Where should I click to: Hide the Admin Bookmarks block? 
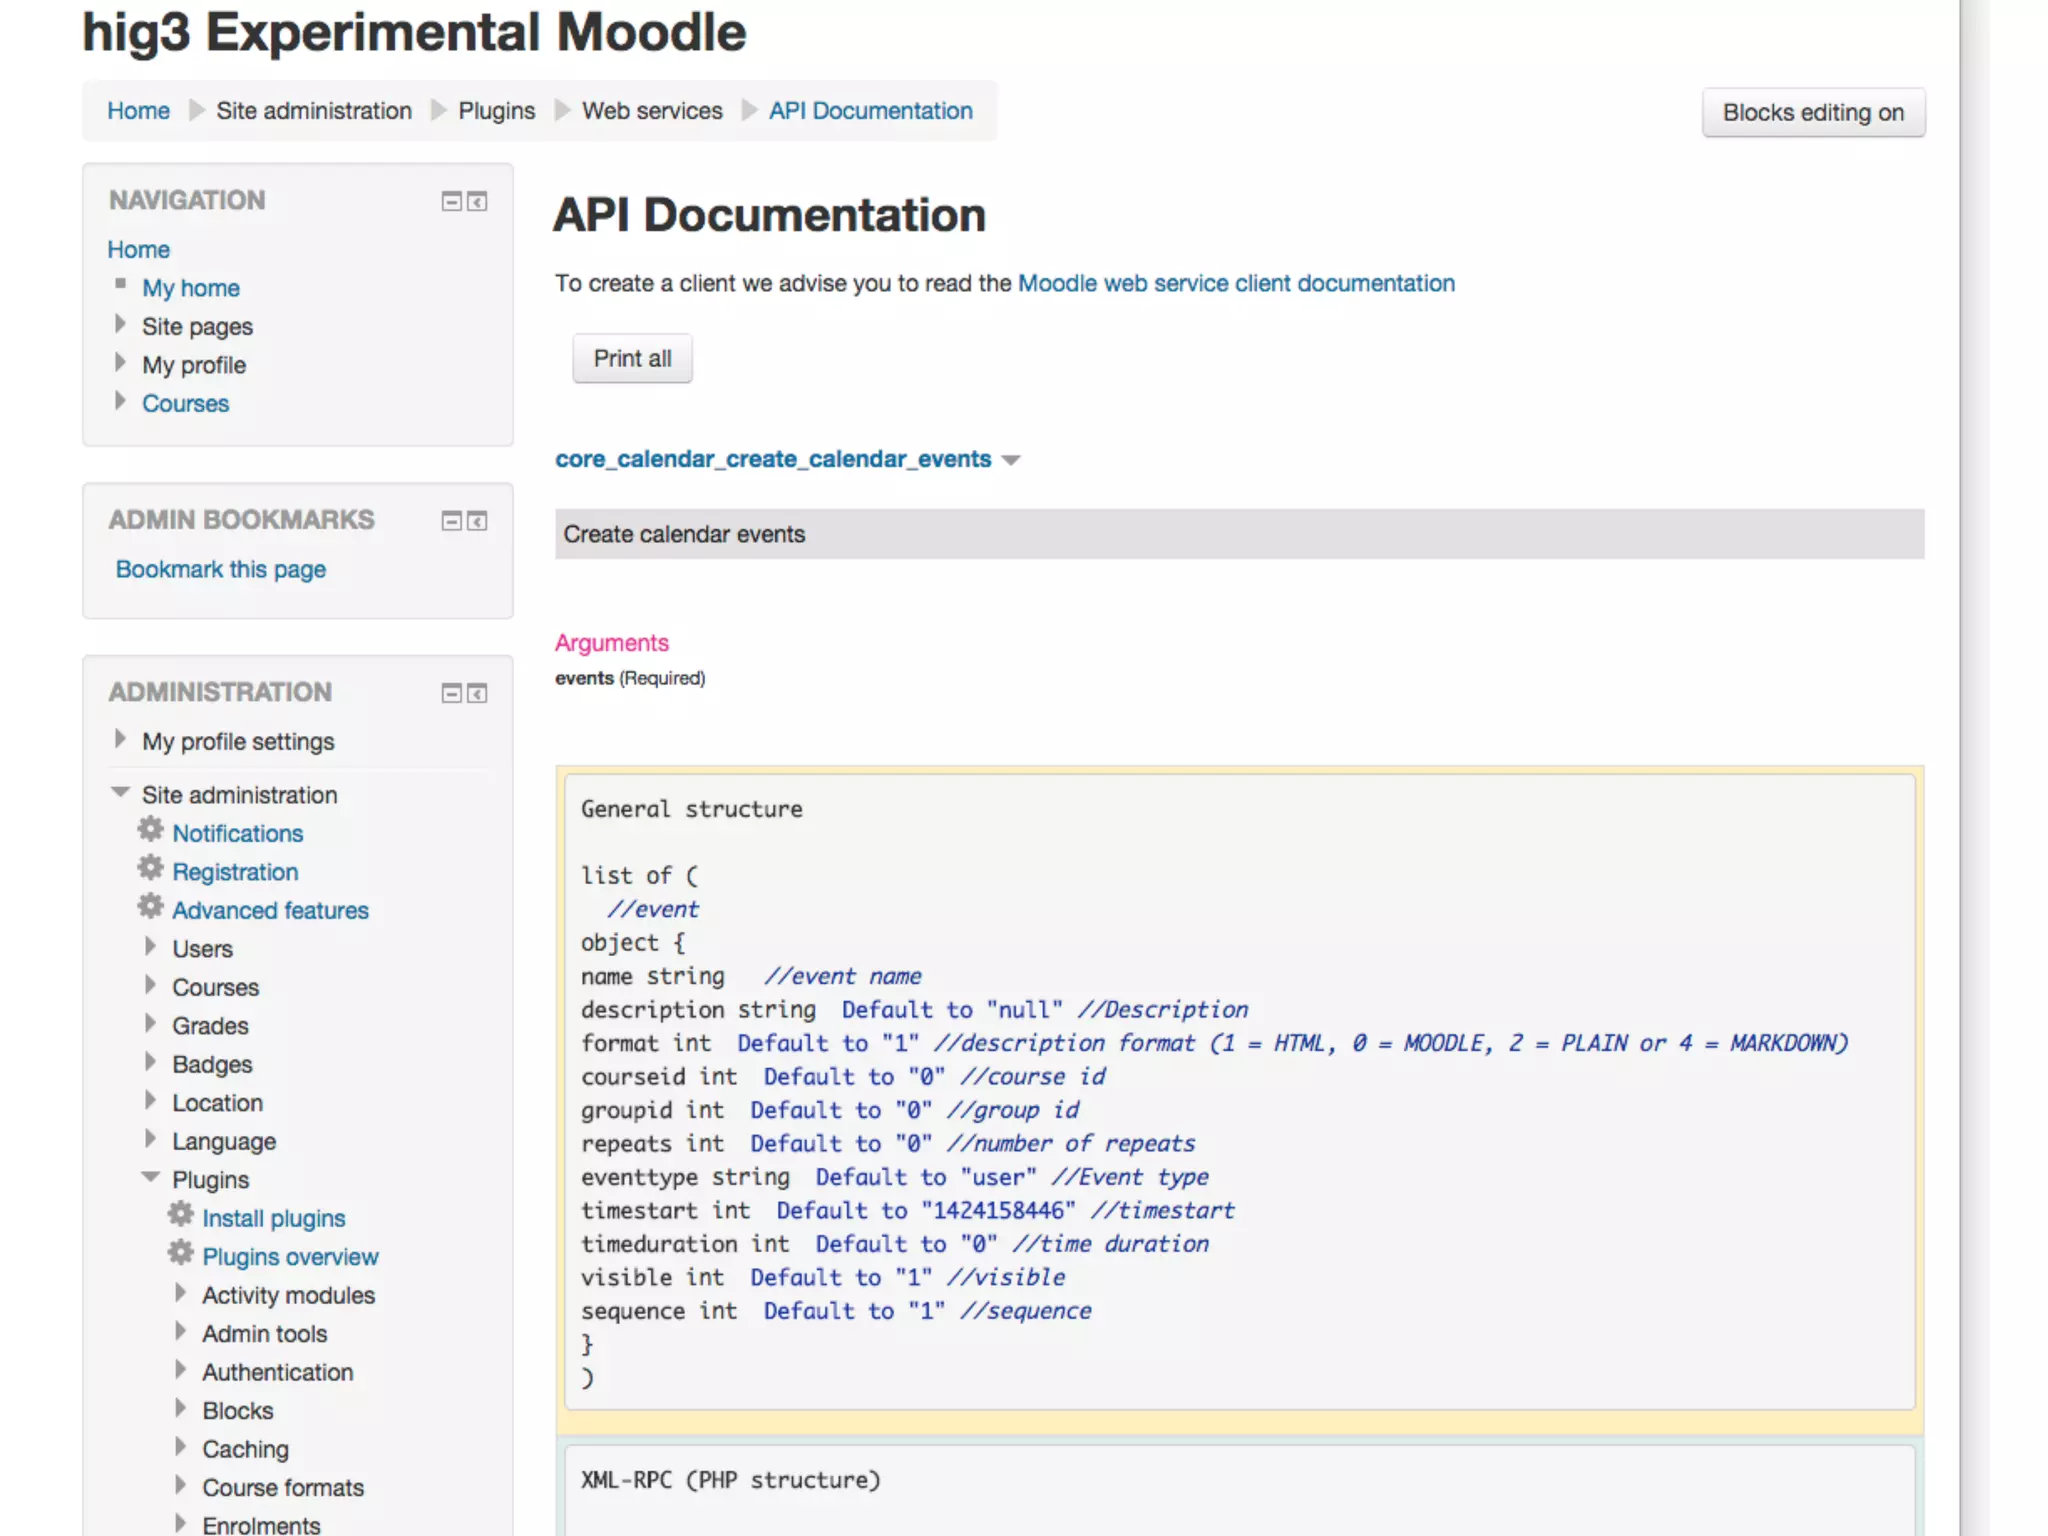pos(451,521)
